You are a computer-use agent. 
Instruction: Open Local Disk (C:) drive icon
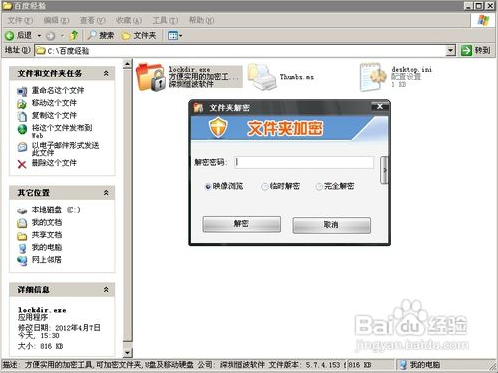coord(22,210)
